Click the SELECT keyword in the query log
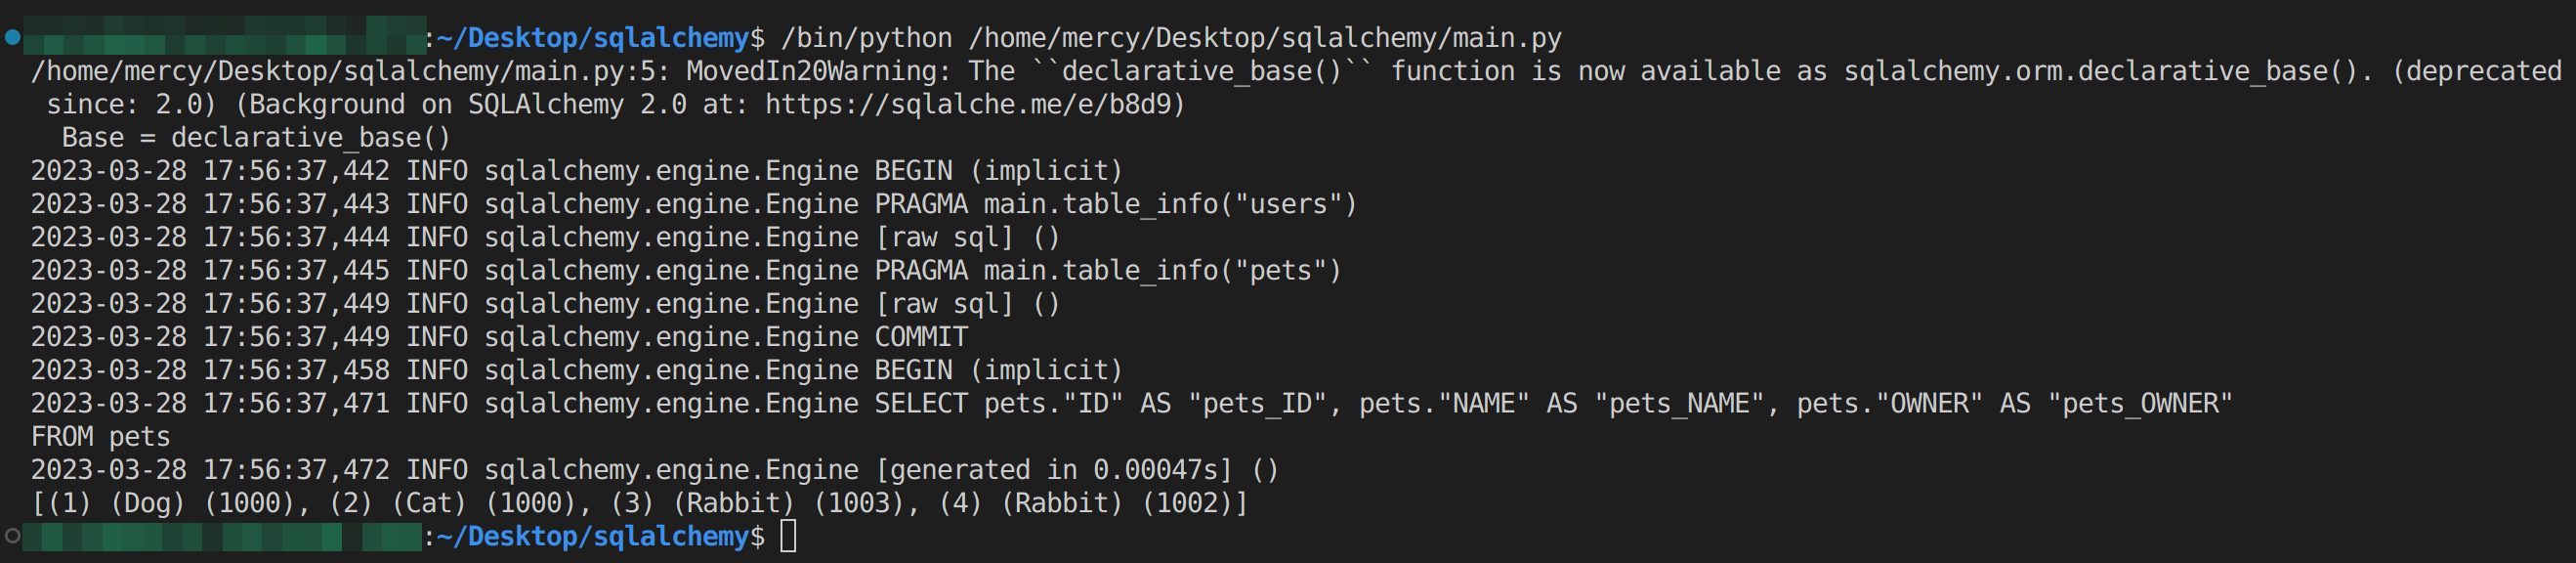The width and height of the screenshot is (2576, 563). pyautogui.click(x=921, y=404)
